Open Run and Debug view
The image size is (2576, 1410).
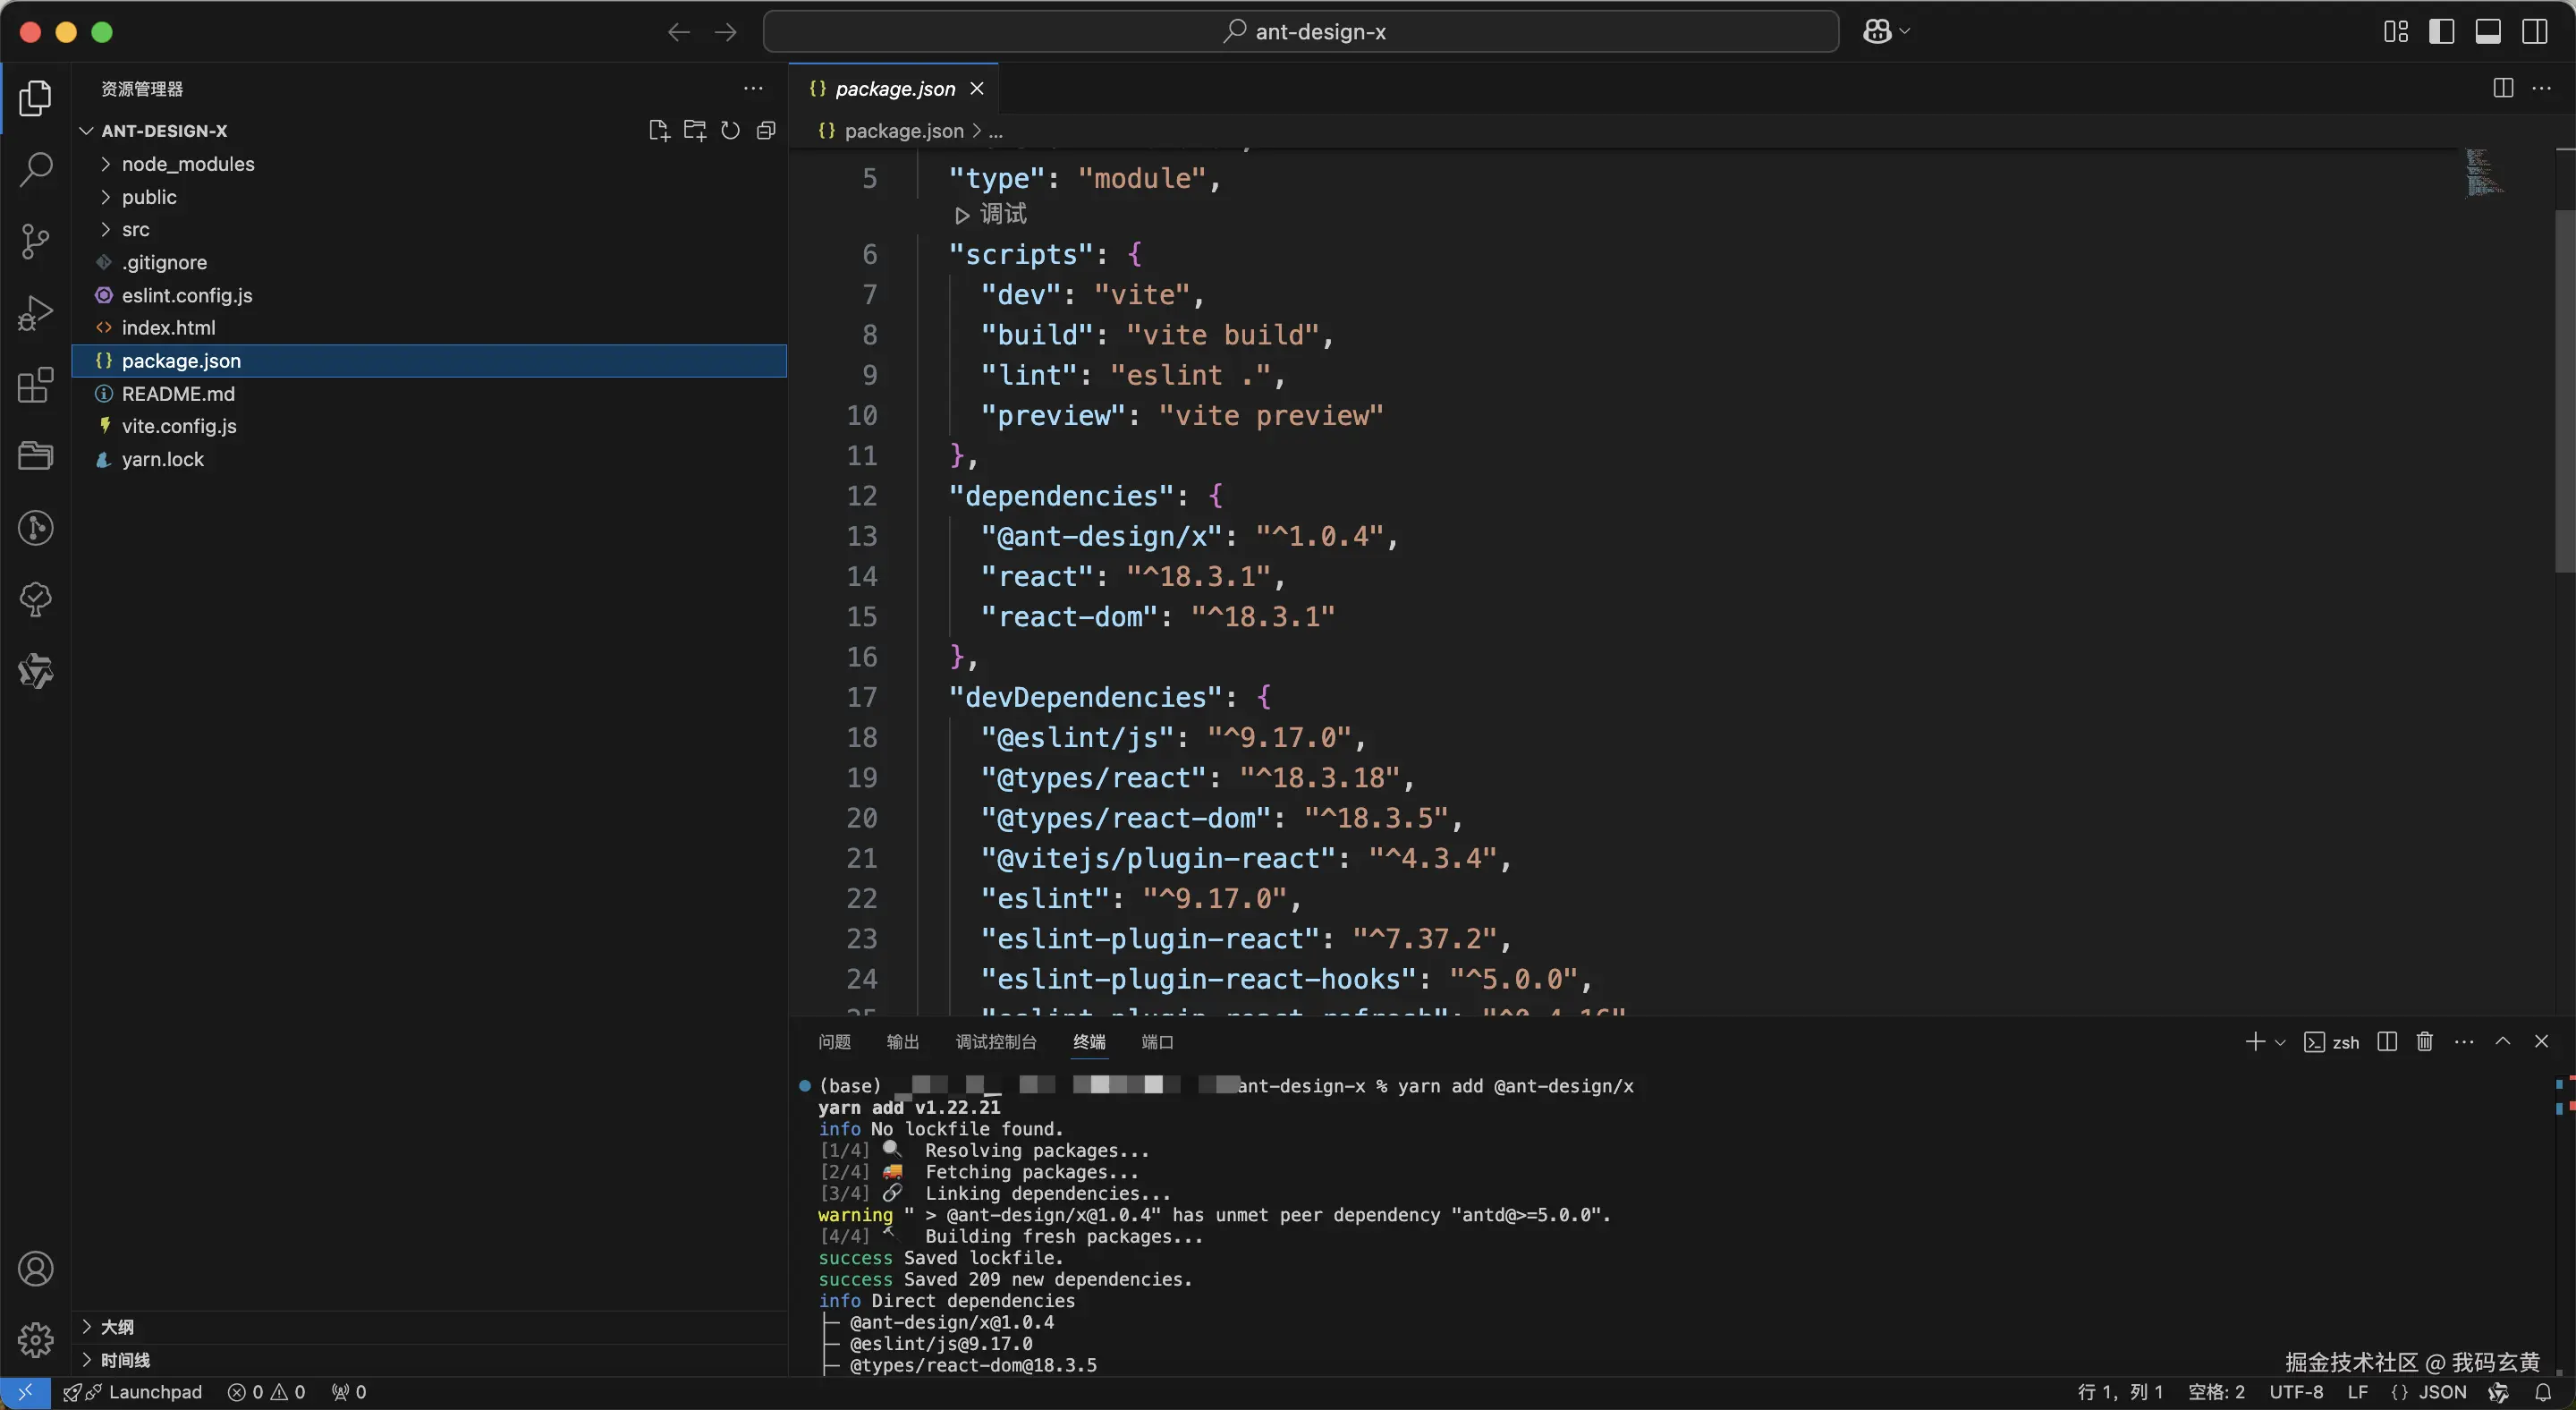coord(36,313)
